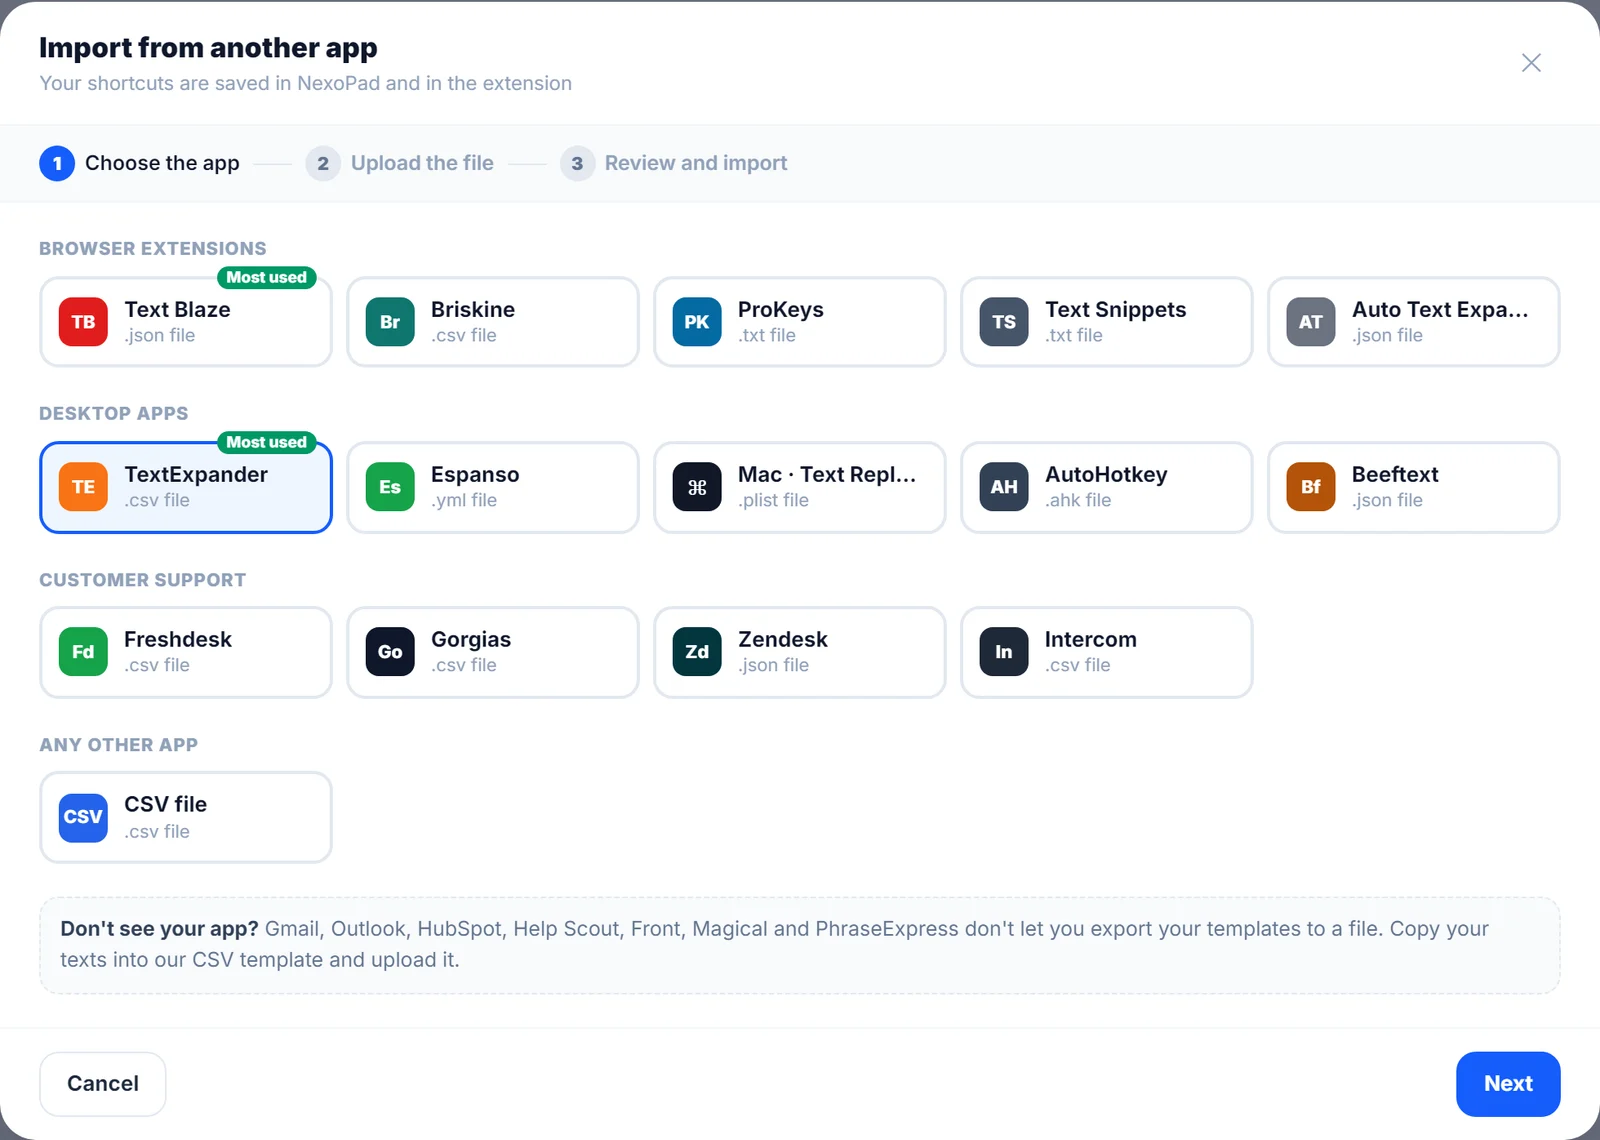This screenshot has height=1140, width=1600.
Task: Pick the Espanso app name
Action: click(475, 475)
